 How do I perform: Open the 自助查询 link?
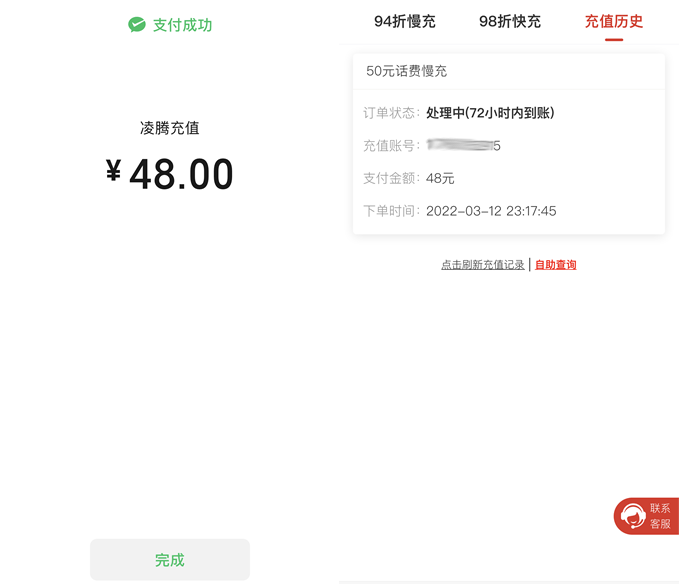[x=556, y=265]
